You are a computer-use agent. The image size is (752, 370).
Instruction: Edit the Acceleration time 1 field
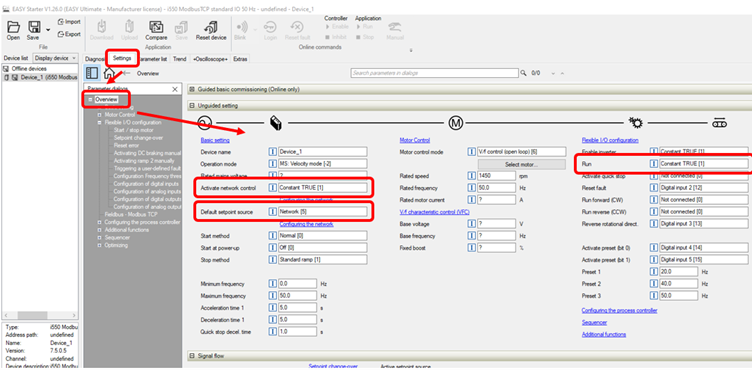297,308
